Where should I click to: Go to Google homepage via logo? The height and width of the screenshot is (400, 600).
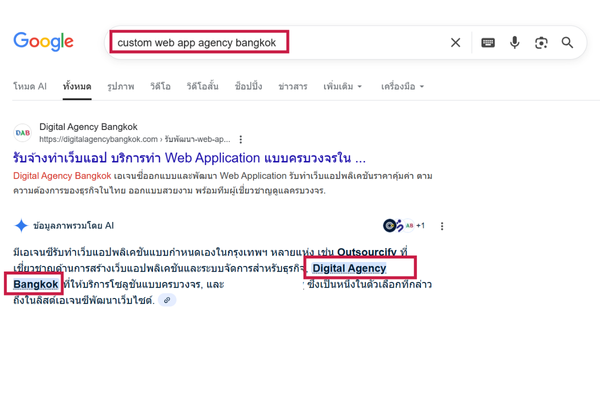point(44,42)
